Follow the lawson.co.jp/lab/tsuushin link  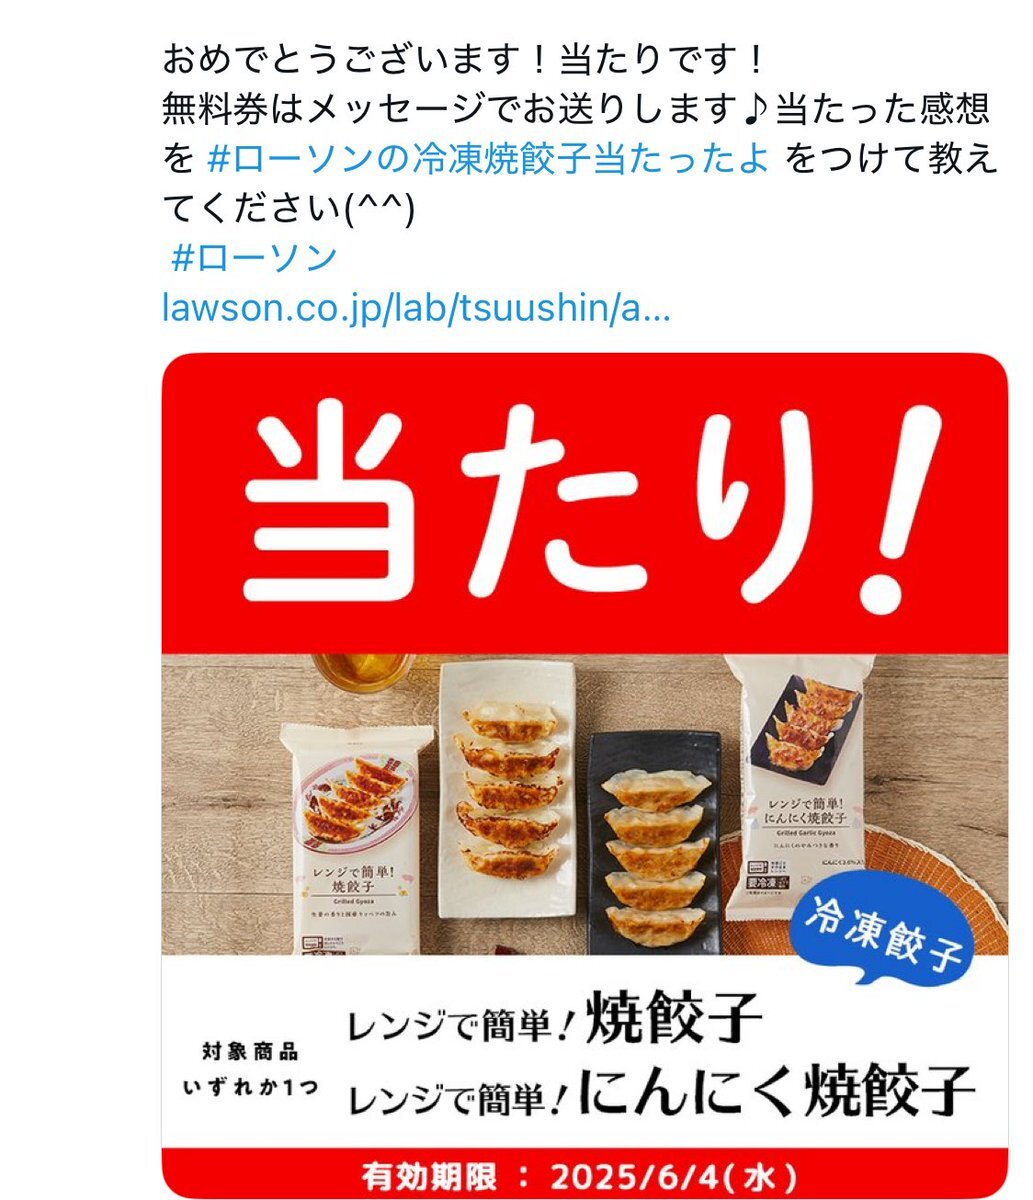[416, 309]
